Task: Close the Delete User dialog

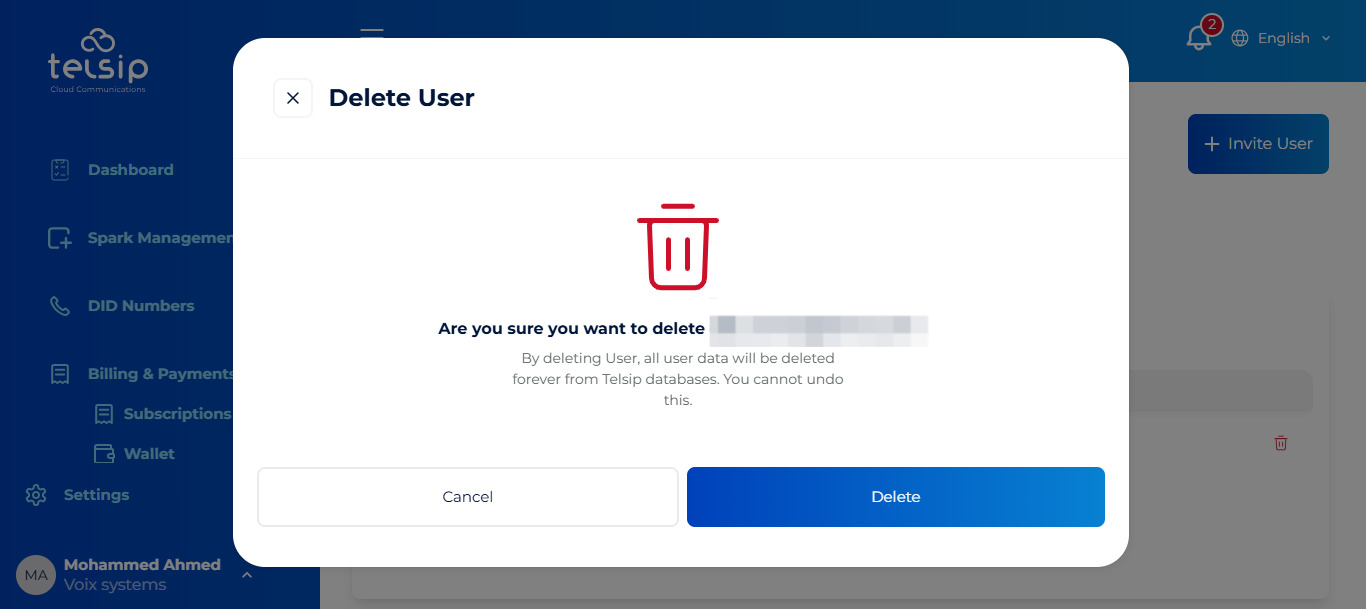Action: 293,98
